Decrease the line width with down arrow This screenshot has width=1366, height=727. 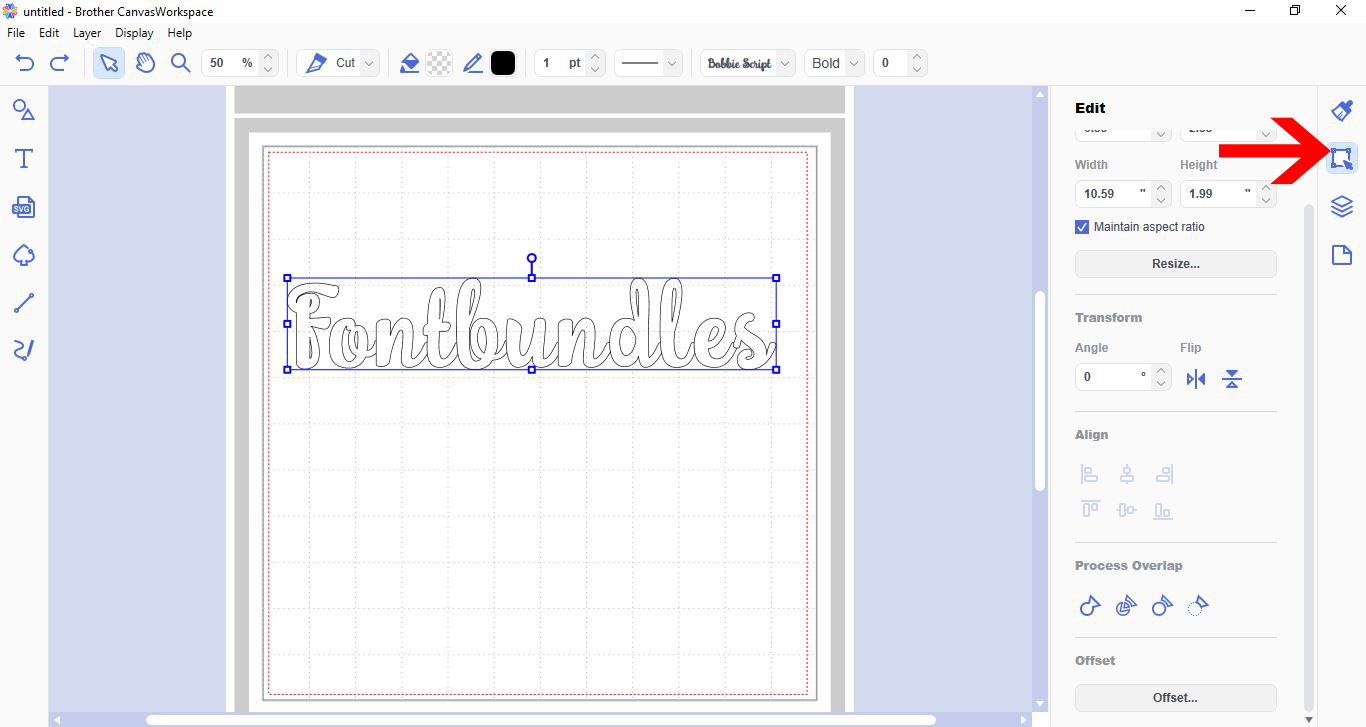click(x=595, y=70)
